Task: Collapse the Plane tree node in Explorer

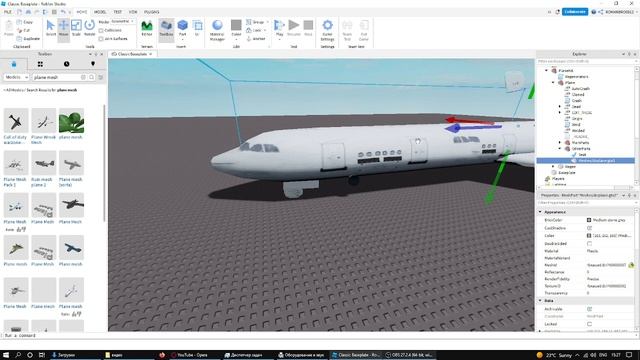Action: (553, 82)
